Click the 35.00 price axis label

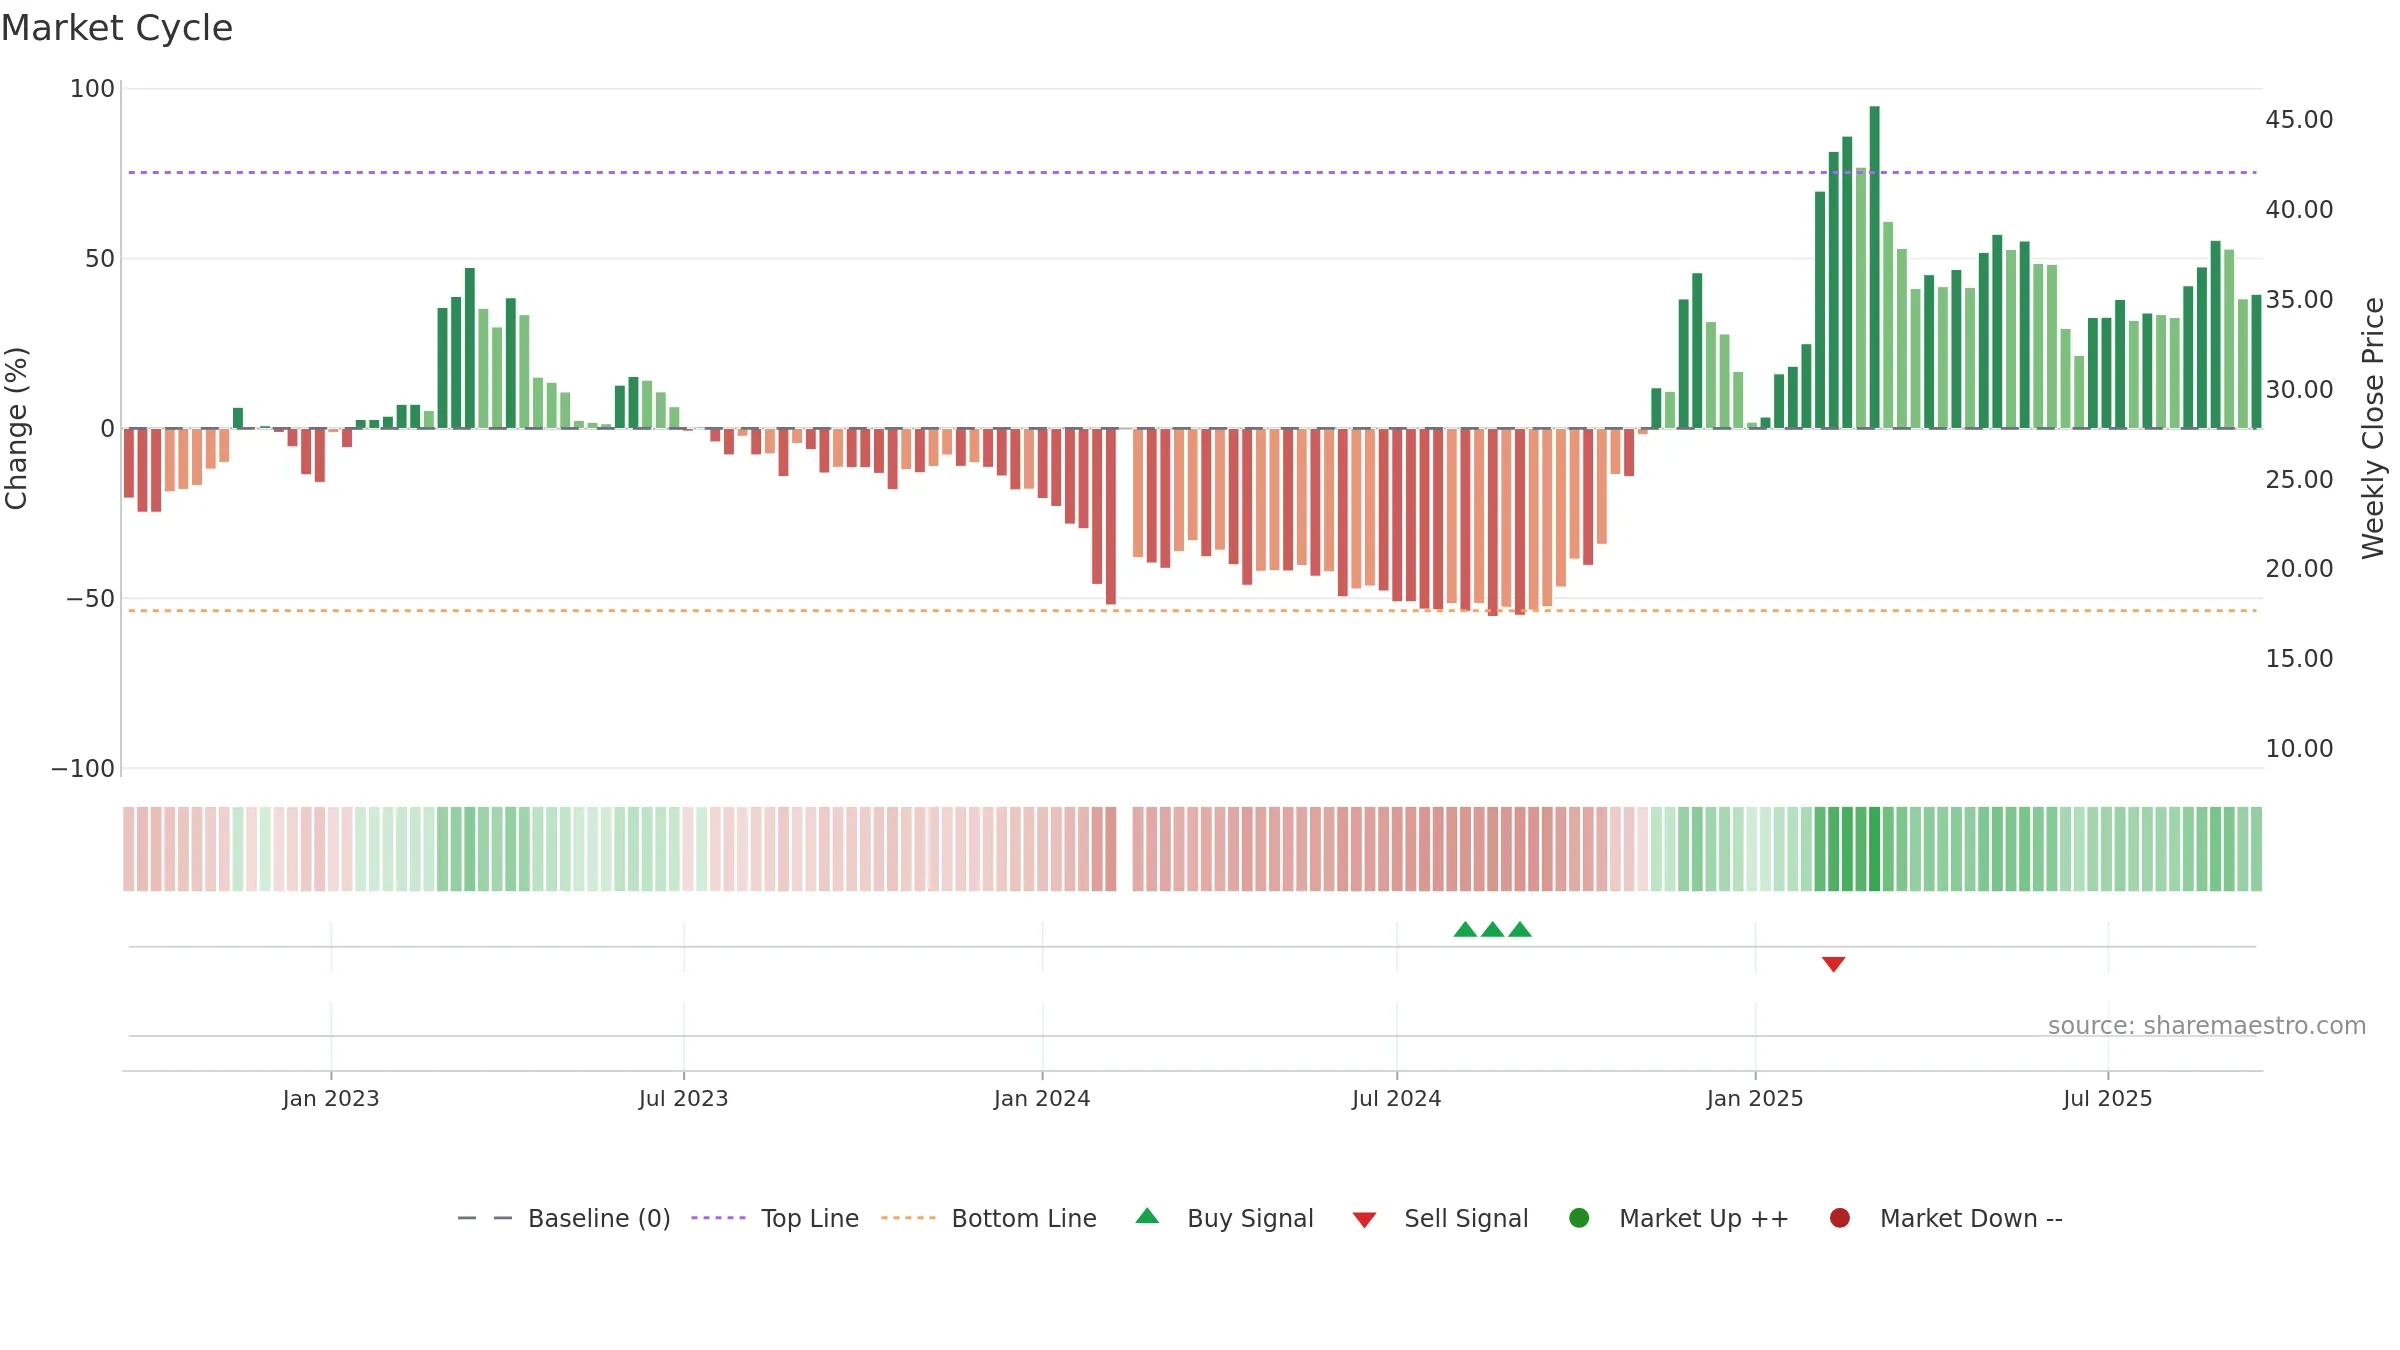tap(2299, 300)
